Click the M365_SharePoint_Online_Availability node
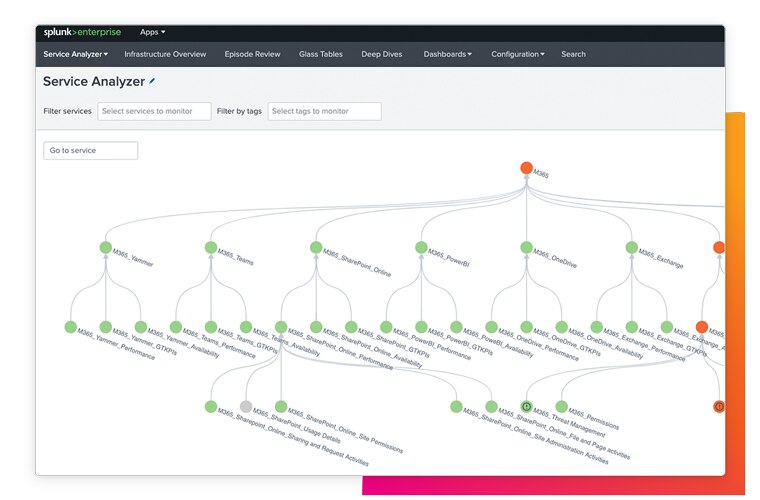 click(316, 327)
